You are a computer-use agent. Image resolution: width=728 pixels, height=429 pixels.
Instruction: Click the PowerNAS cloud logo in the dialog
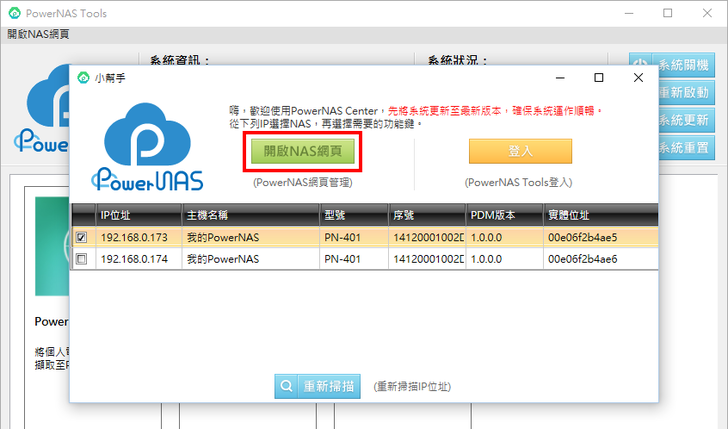pyautogui.click(x=147, y=147)
